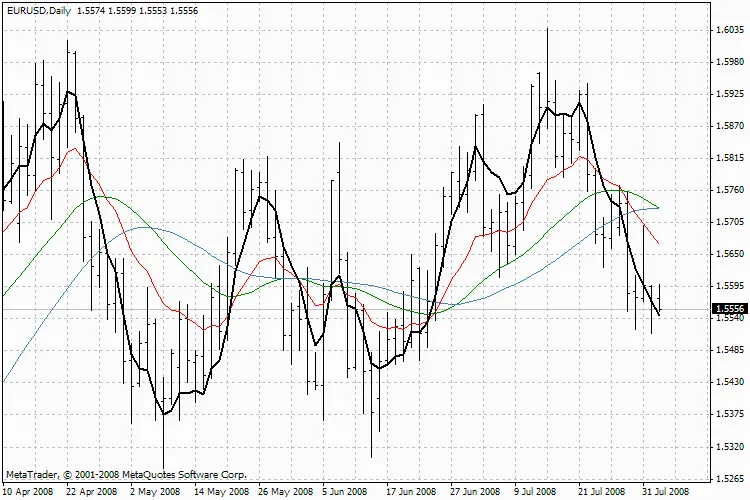This screenshot has height=500, width=750.
Task: Select the 1.5980 price level label
Action: click(730, 62)
